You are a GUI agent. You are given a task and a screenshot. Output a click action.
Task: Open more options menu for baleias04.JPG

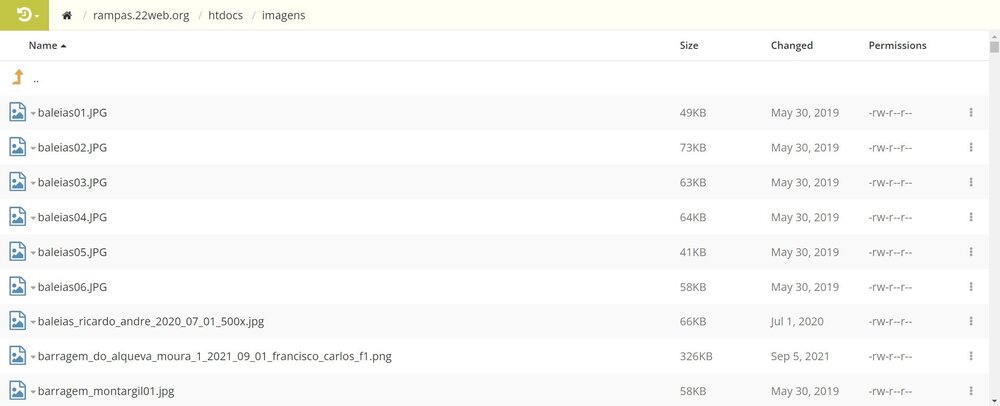point(971,217)
